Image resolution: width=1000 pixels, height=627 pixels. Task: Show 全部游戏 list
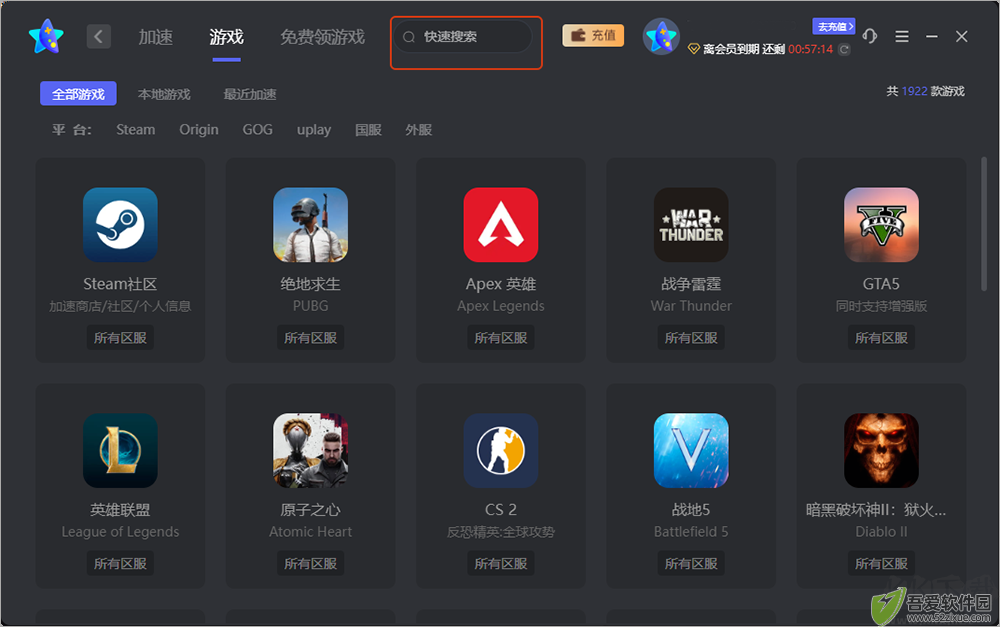78,94
